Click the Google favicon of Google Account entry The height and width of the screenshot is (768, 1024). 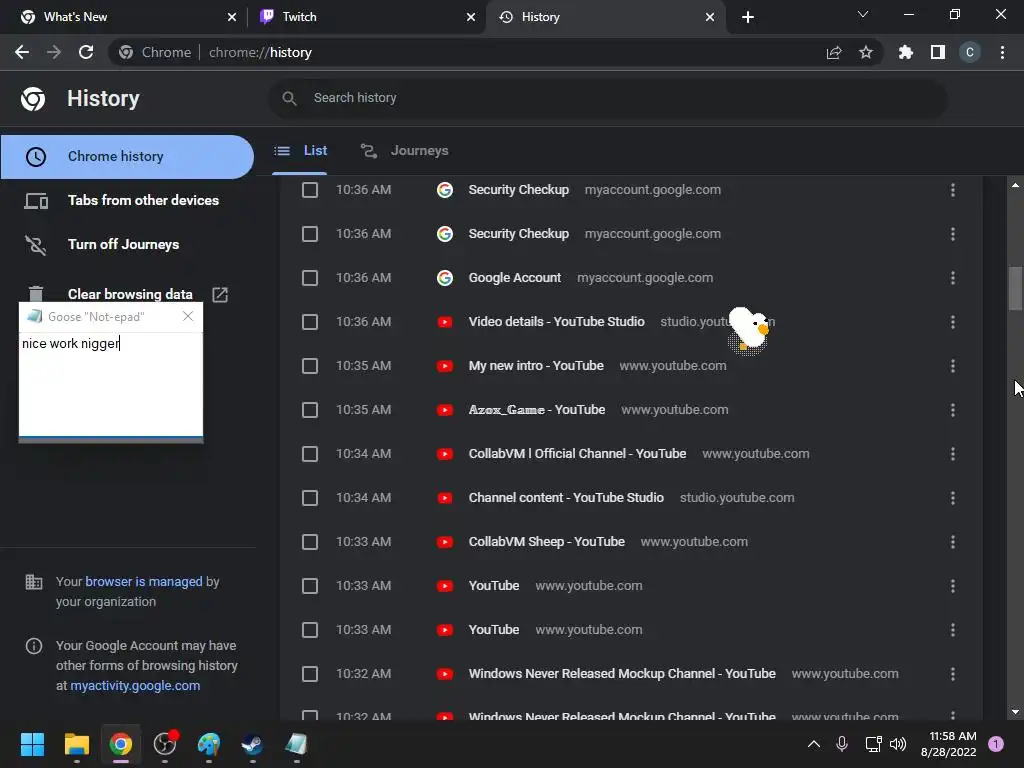pos(445,278)
